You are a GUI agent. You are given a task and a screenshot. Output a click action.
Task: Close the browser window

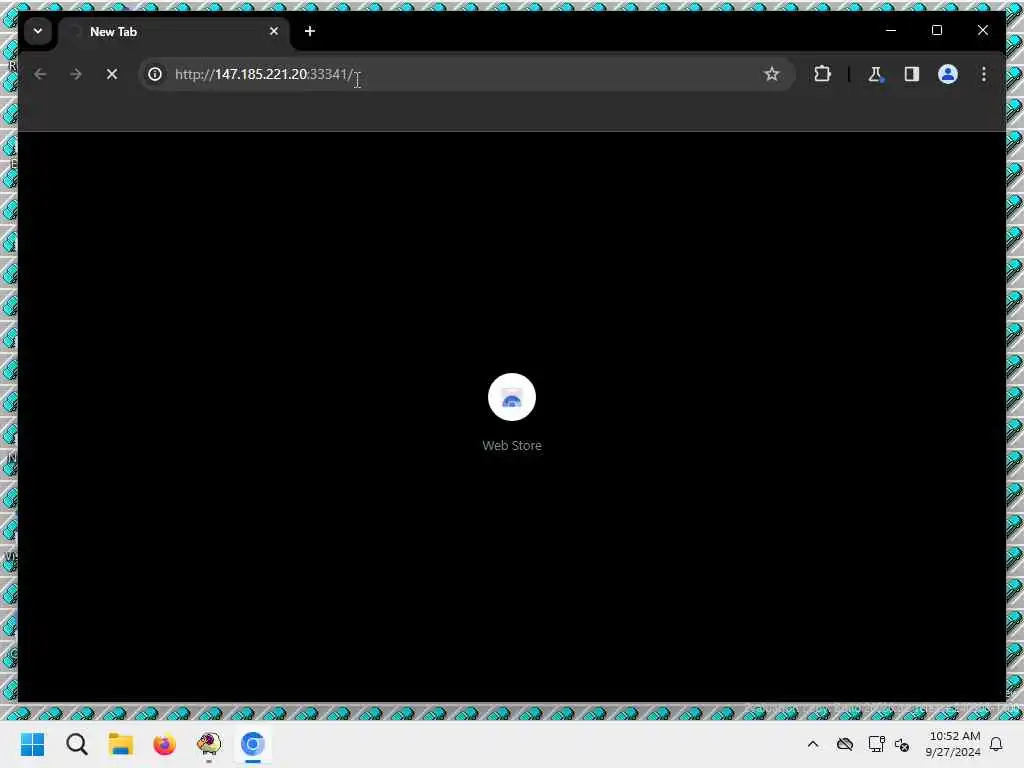pos(982,31)
